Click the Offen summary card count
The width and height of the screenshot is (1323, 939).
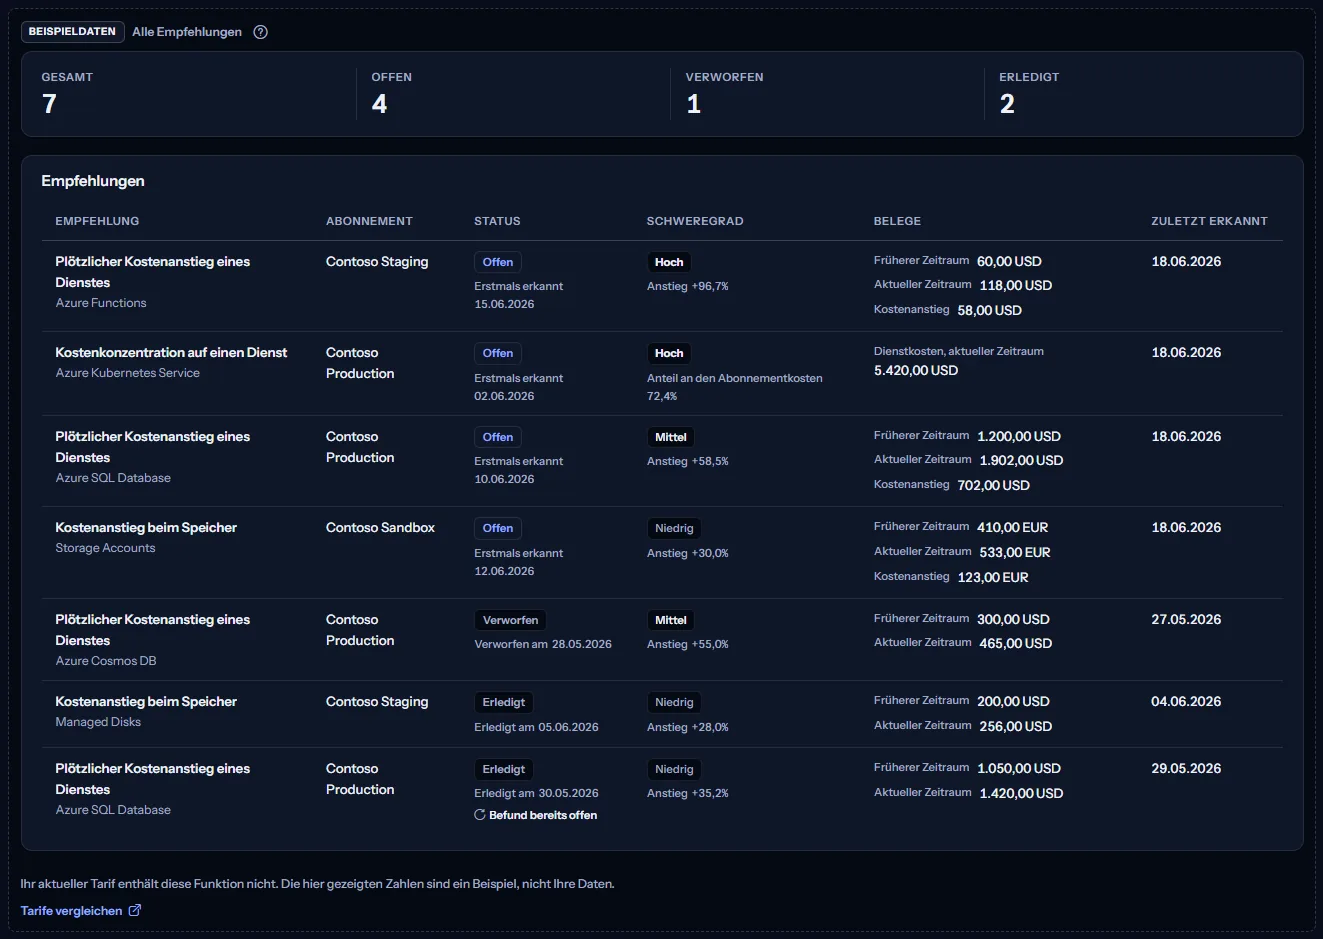click(380, 104)
